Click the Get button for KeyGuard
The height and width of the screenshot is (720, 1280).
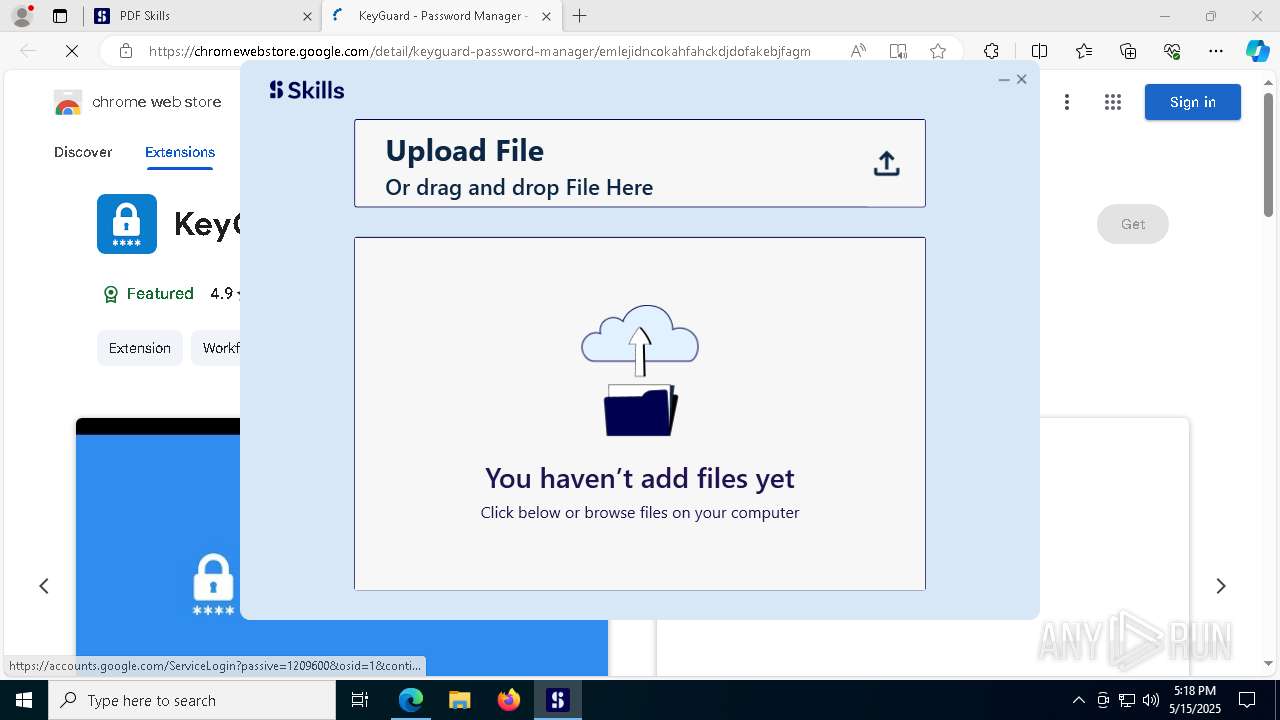click(x=1133, y=224)
